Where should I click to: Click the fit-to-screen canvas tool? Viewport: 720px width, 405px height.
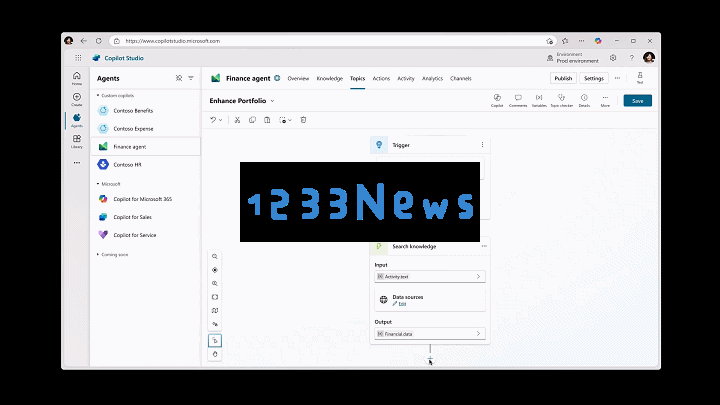pyautogui.click(x=214, y=297)
